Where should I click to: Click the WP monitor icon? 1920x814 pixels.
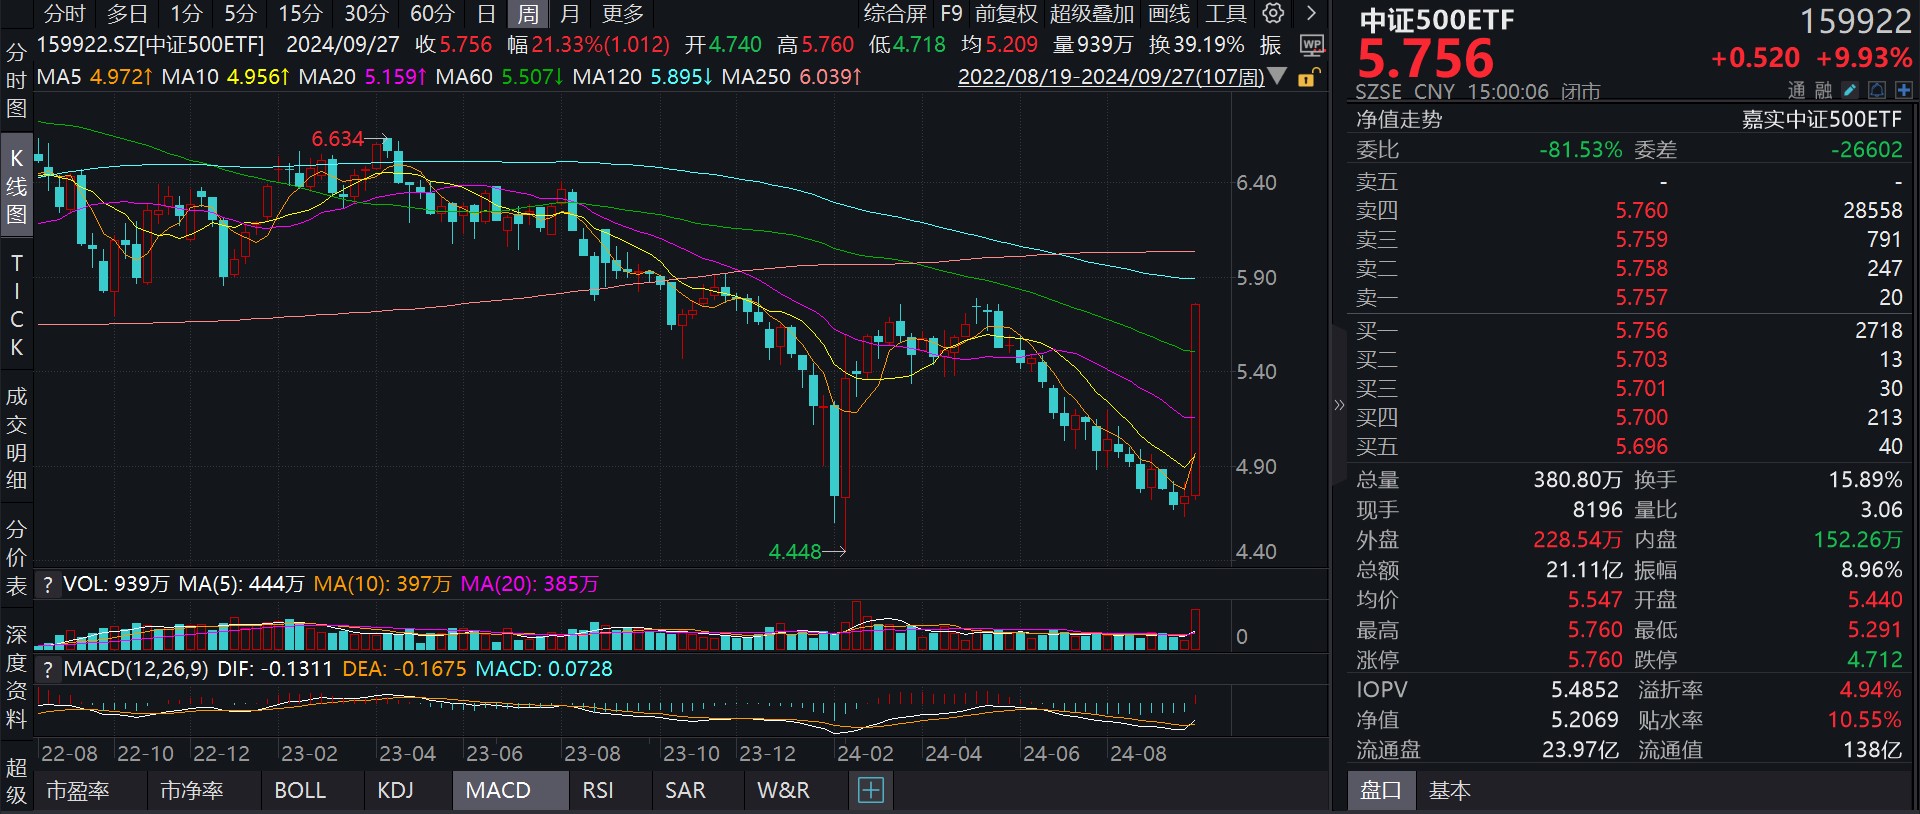[1312, 45]
